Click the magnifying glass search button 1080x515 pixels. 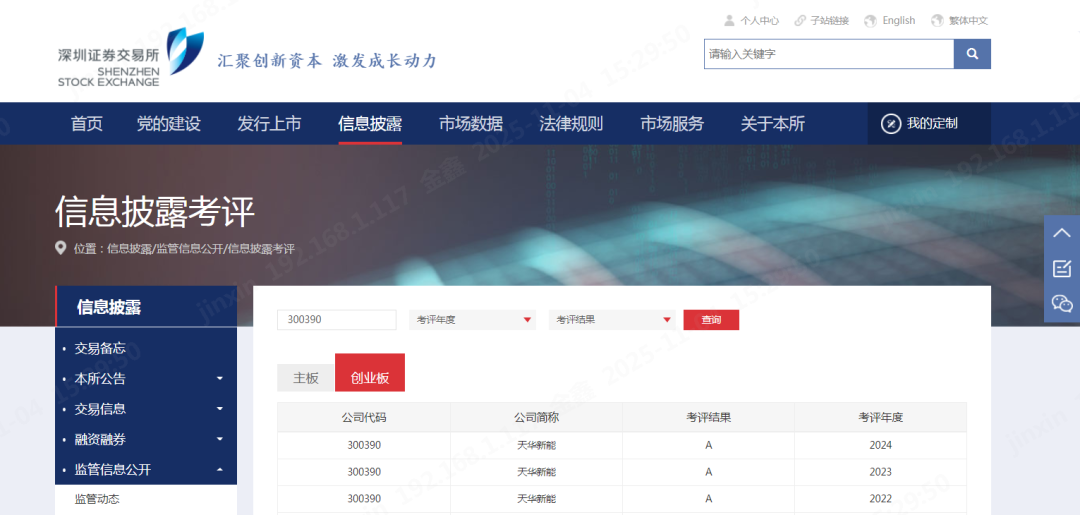[x=971, y=54]
